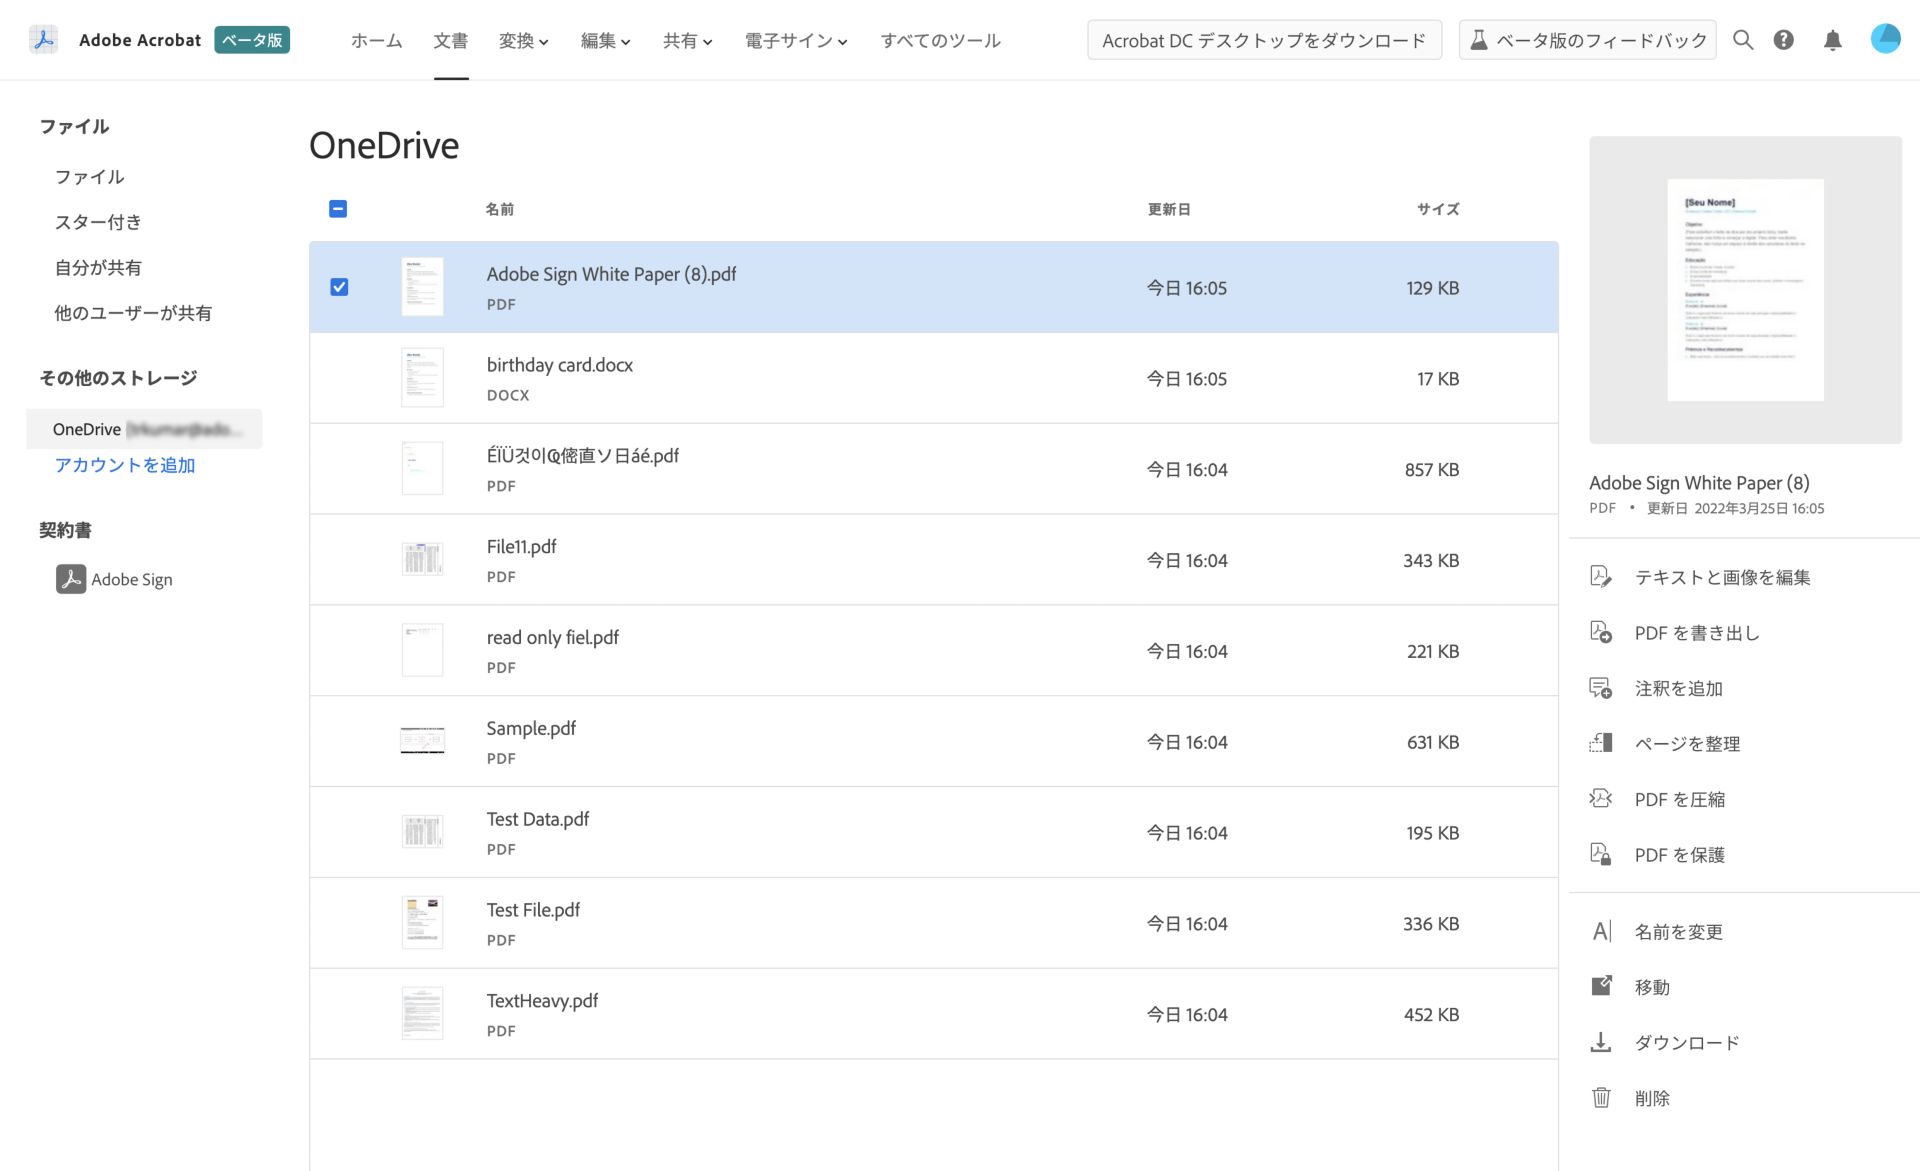This screenshot has height=1171, width=1920.
Task: Click Test File.pdf file thumbnail
Action: 422,922
